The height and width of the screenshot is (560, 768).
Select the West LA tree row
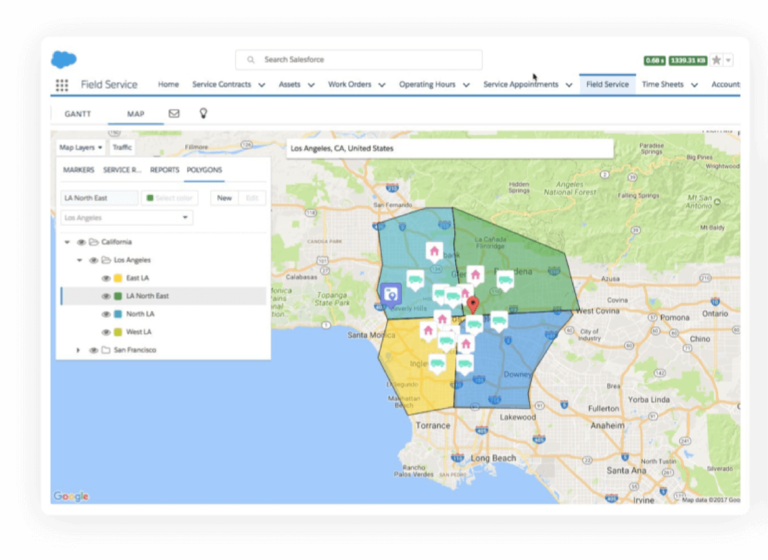click(x=164, y=332)
